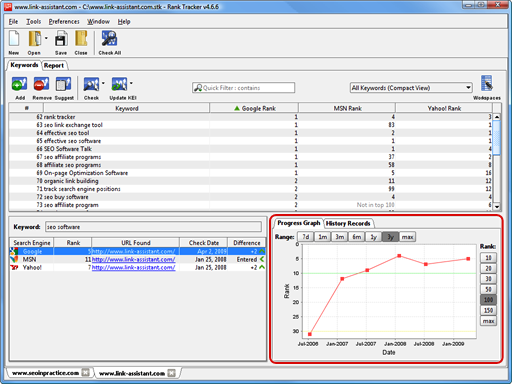Open the Workspaces icon

tap(487, 83)
